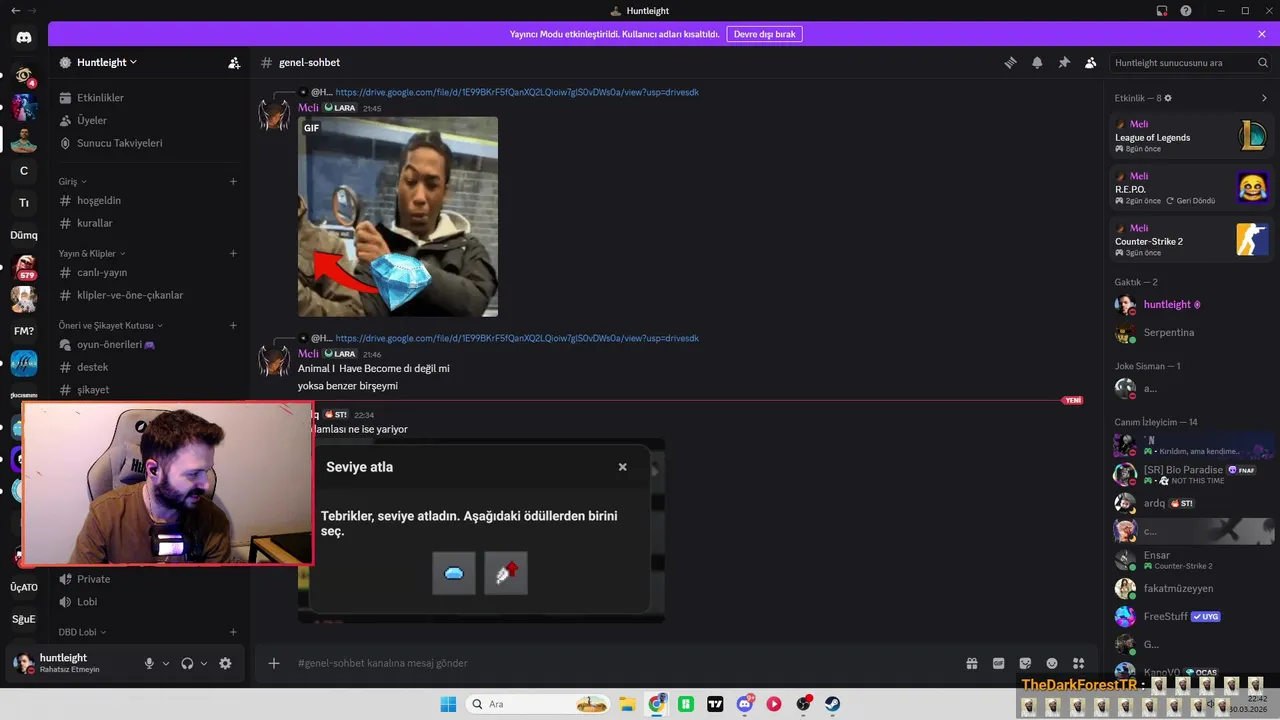This screenshot has width=1280, height=720.
Task: Open the R.E.P.O. activity card
Action: click(1192, 188)
